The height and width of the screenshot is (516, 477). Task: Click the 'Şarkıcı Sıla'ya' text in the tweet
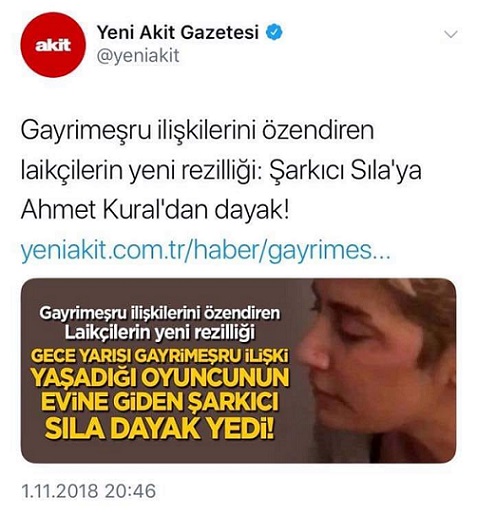pos(345,171)
